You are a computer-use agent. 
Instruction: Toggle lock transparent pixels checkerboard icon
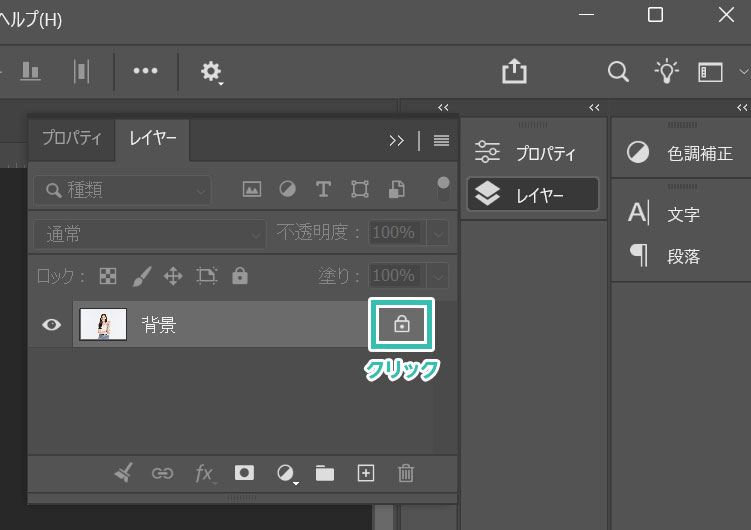[108, 275]
